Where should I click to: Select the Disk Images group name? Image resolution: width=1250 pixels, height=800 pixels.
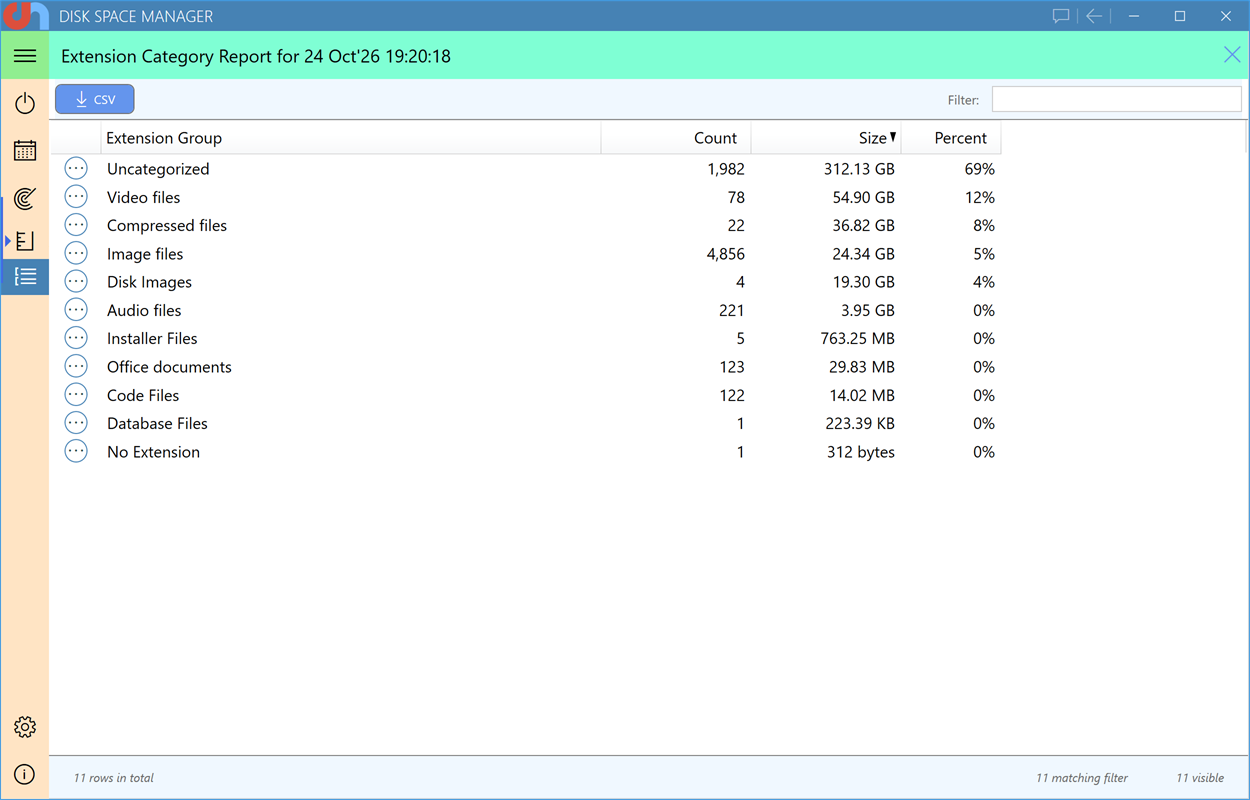coord(149,282)
